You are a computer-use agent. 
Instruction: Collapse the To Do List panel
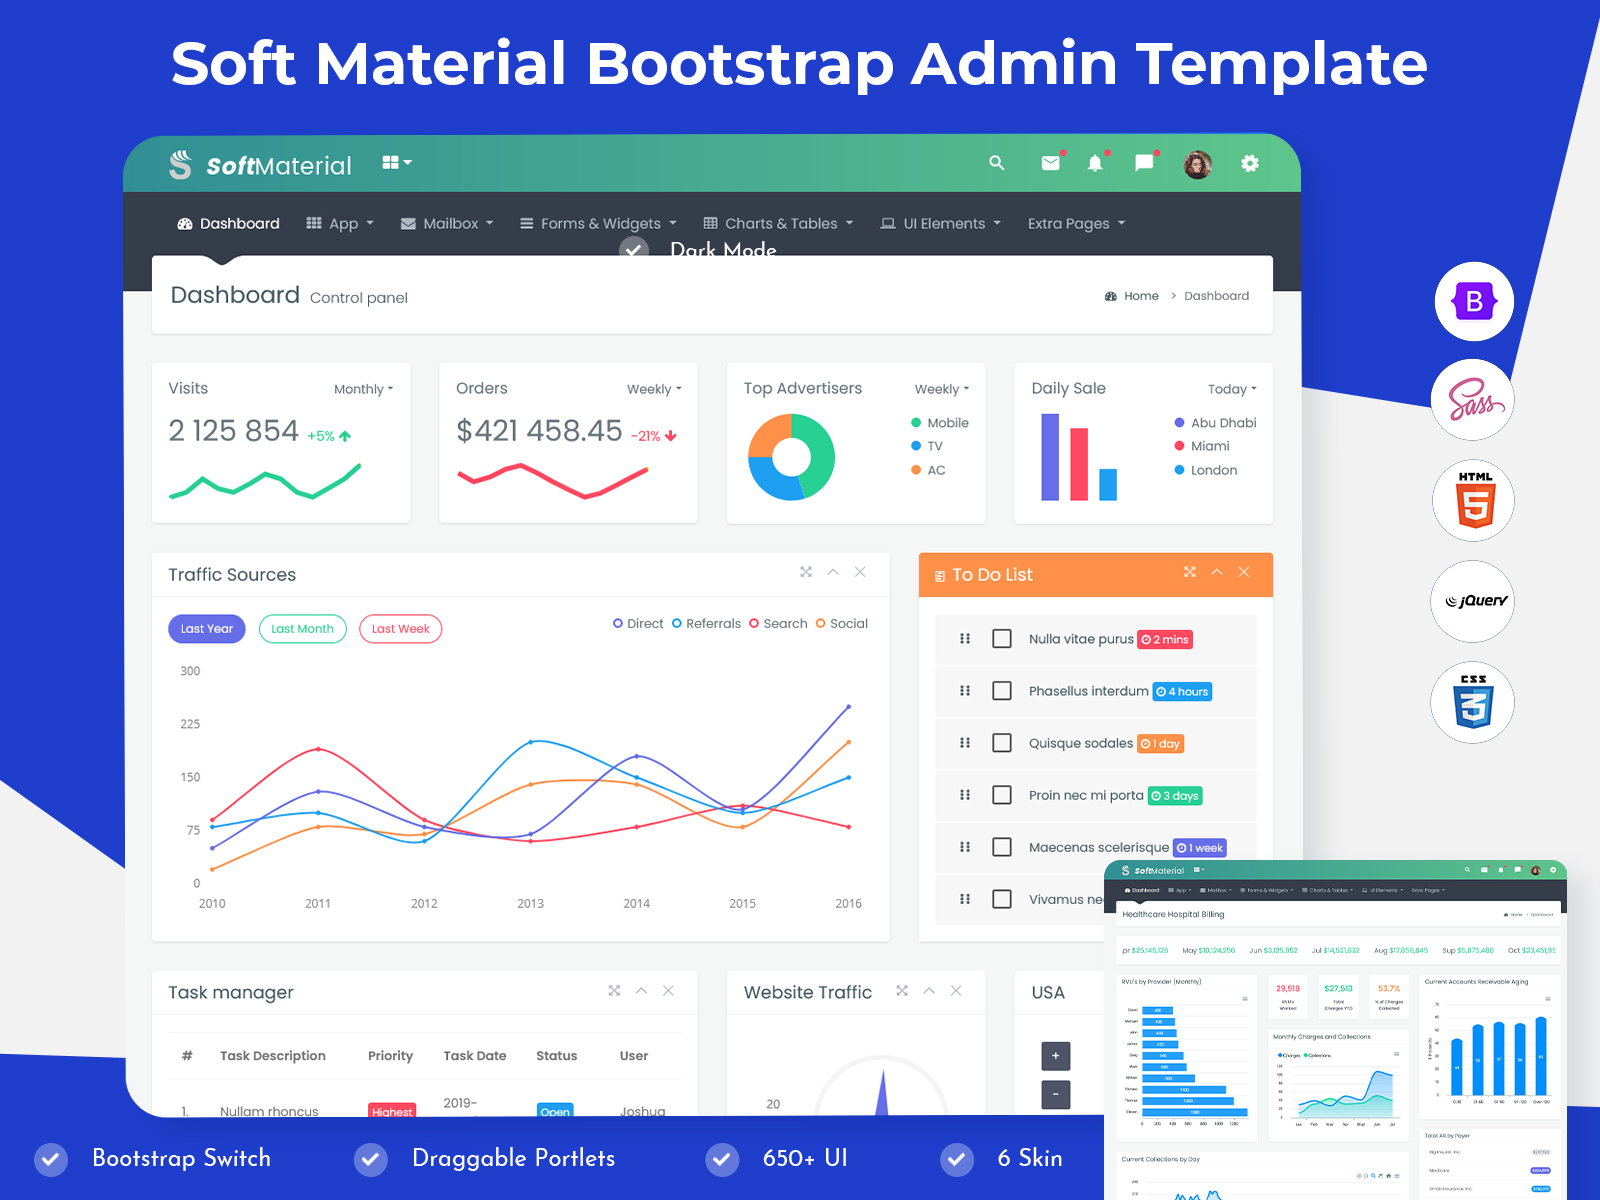1217,572
